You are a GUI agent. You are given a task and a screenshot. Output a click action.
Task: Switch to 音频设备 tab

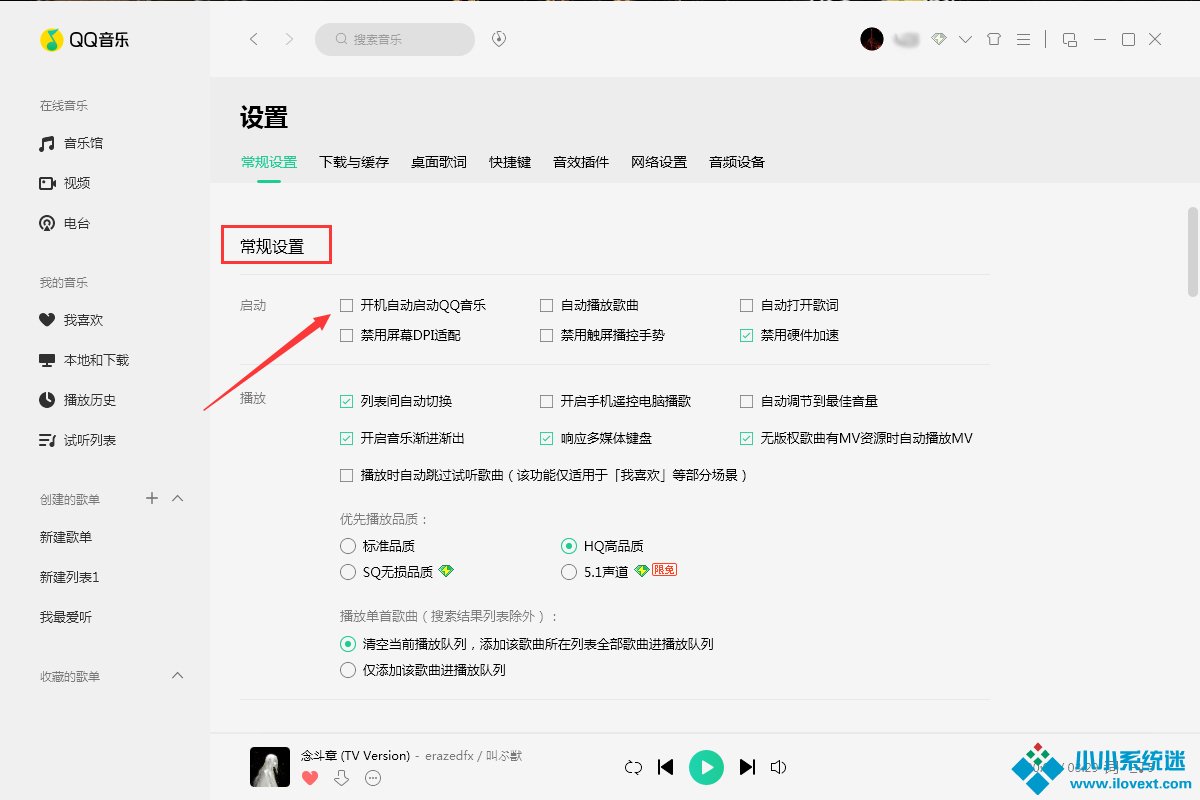click(737, 162)
